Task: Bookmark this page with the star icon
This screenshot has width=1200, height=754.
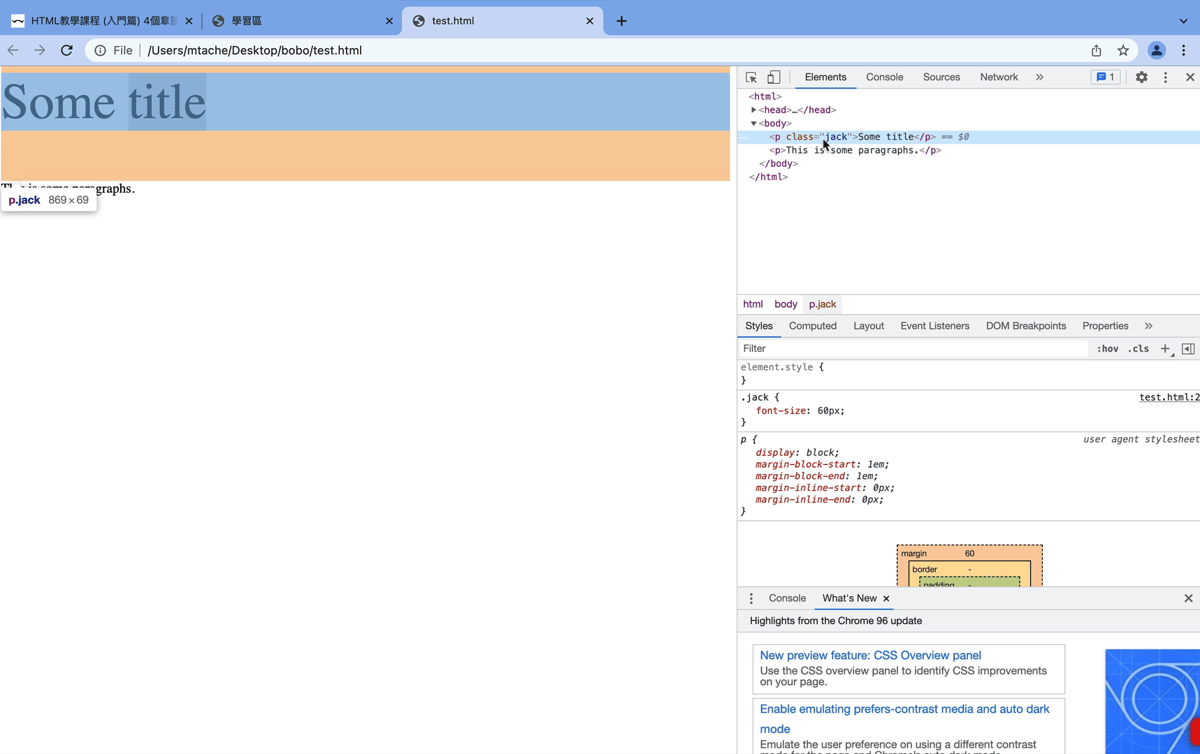Action: pyautogui.click(x=1123, y=50)
